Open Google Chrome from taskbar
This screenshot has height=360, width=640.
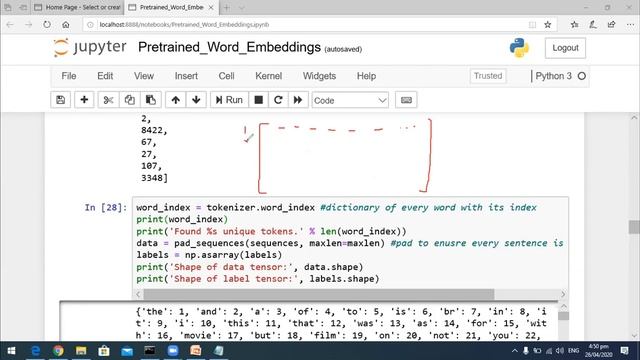pyautogui.click(x=58, y=351)
